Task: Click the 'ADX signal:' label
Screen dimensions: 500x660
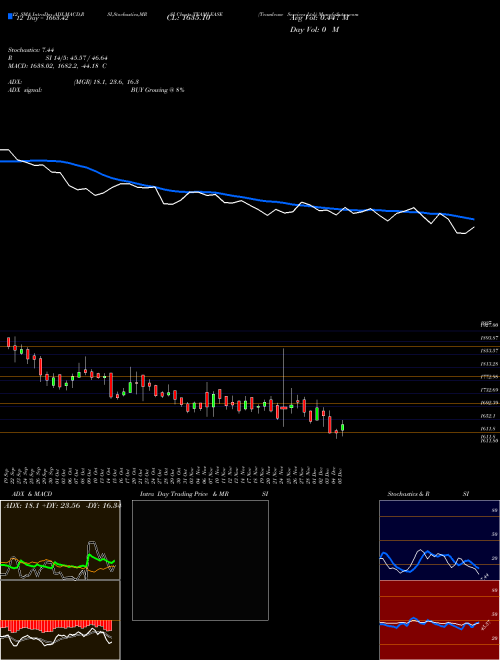Action: pos(25,90)
